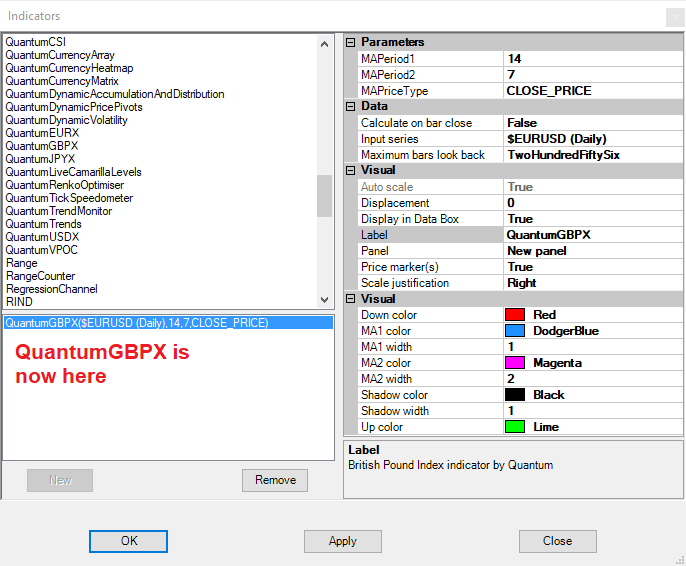Select QuantumEURX in the list
The width and height of the screenshot is (686, 566).
[x=42, y=133]
